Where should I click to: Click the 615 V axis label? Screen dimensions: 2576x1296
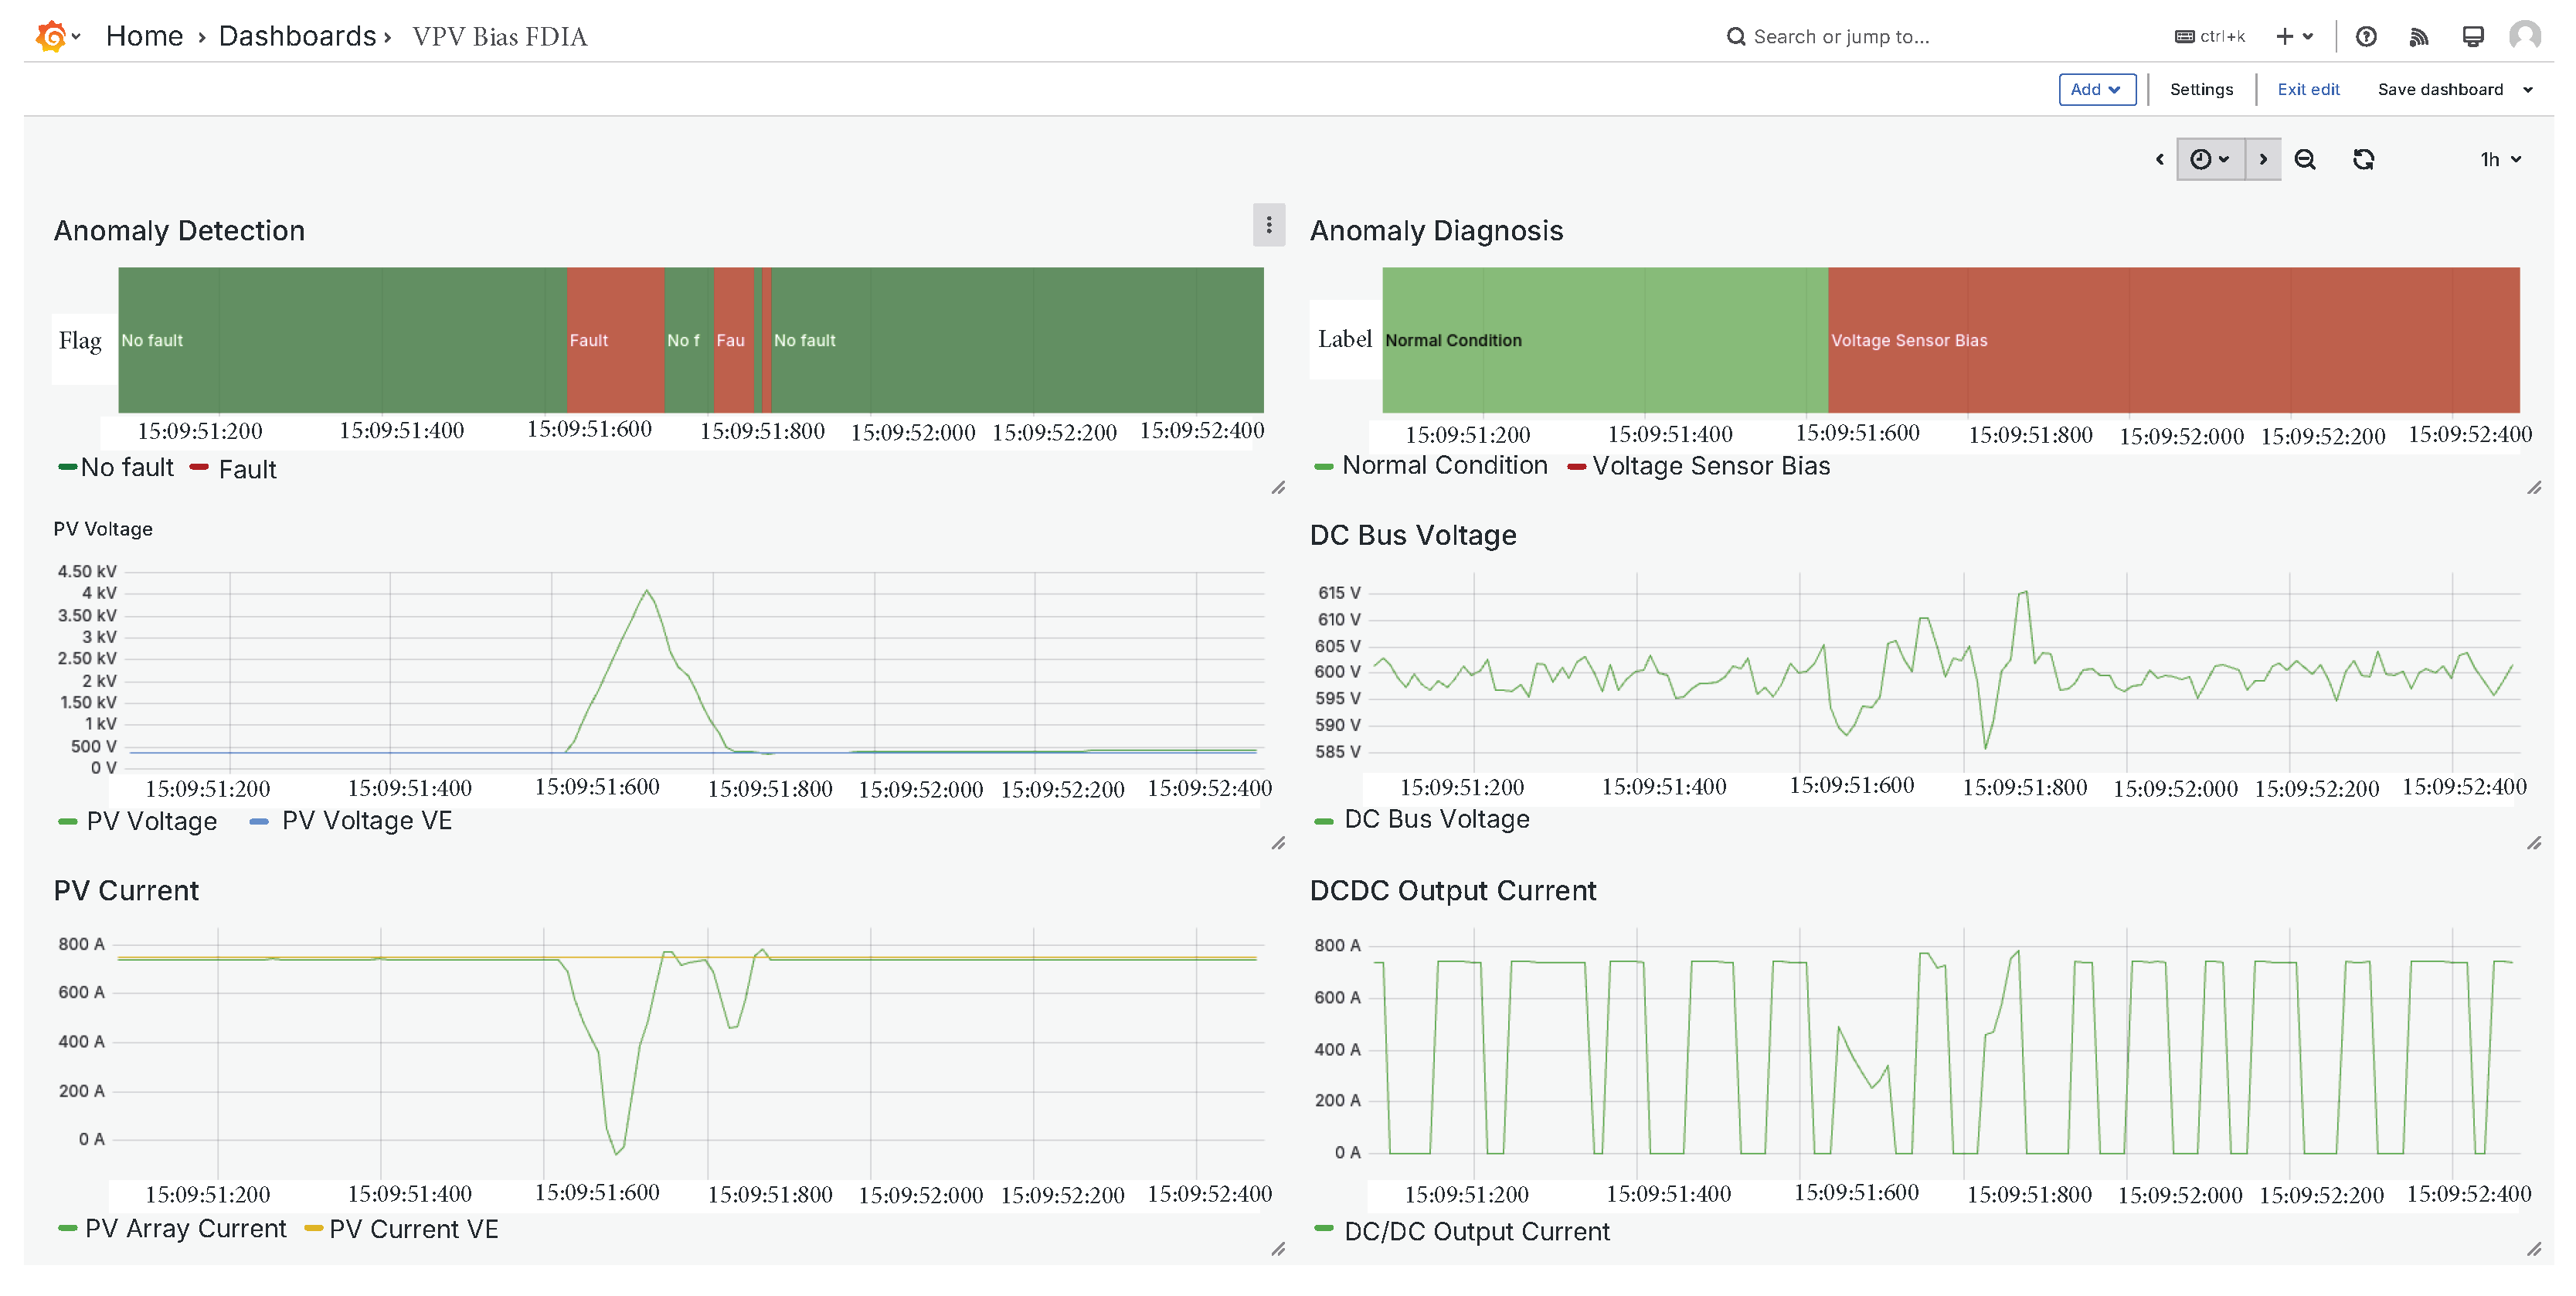click(1338, 593)
